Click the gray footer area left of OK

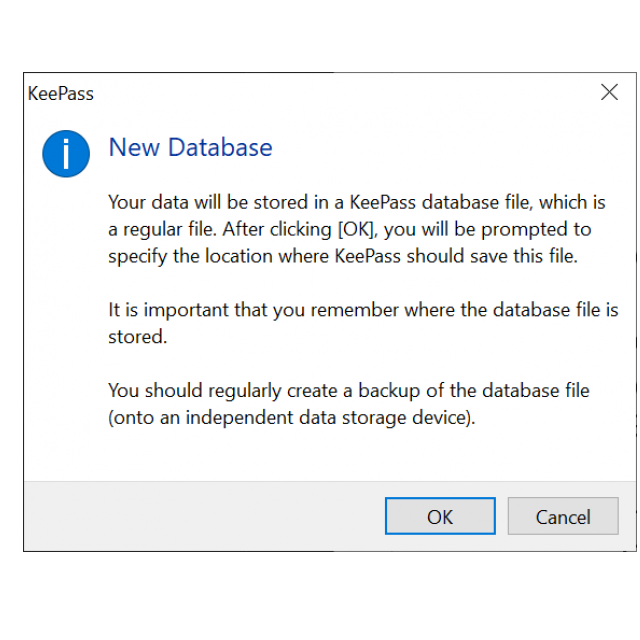pyautogui.click(x=204, y=516)
